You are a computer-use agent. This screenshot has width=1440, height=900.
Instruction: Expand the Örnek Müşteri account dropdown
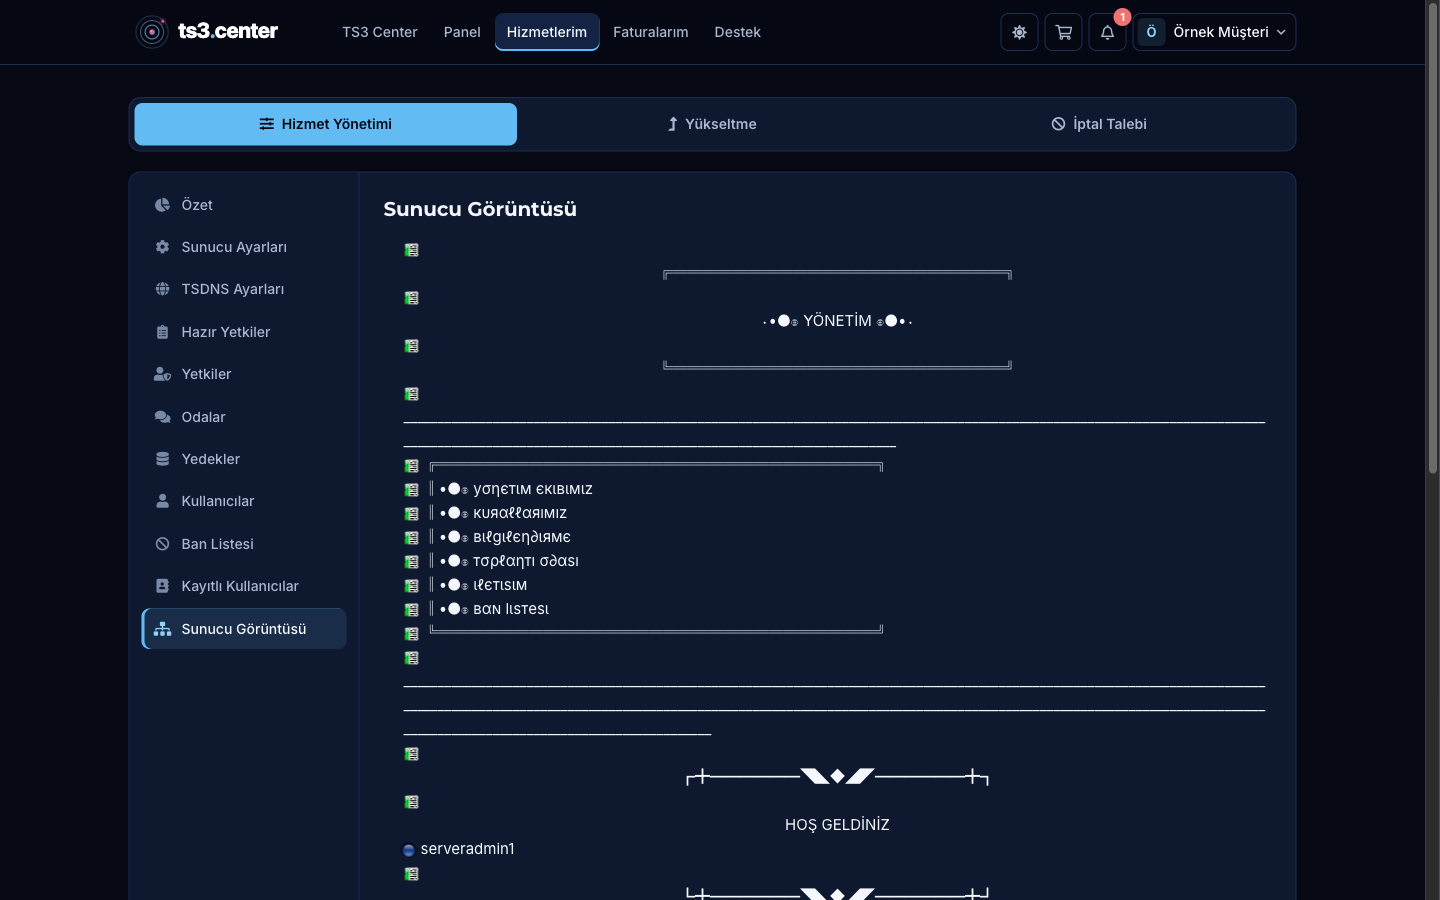[1214, 32]
